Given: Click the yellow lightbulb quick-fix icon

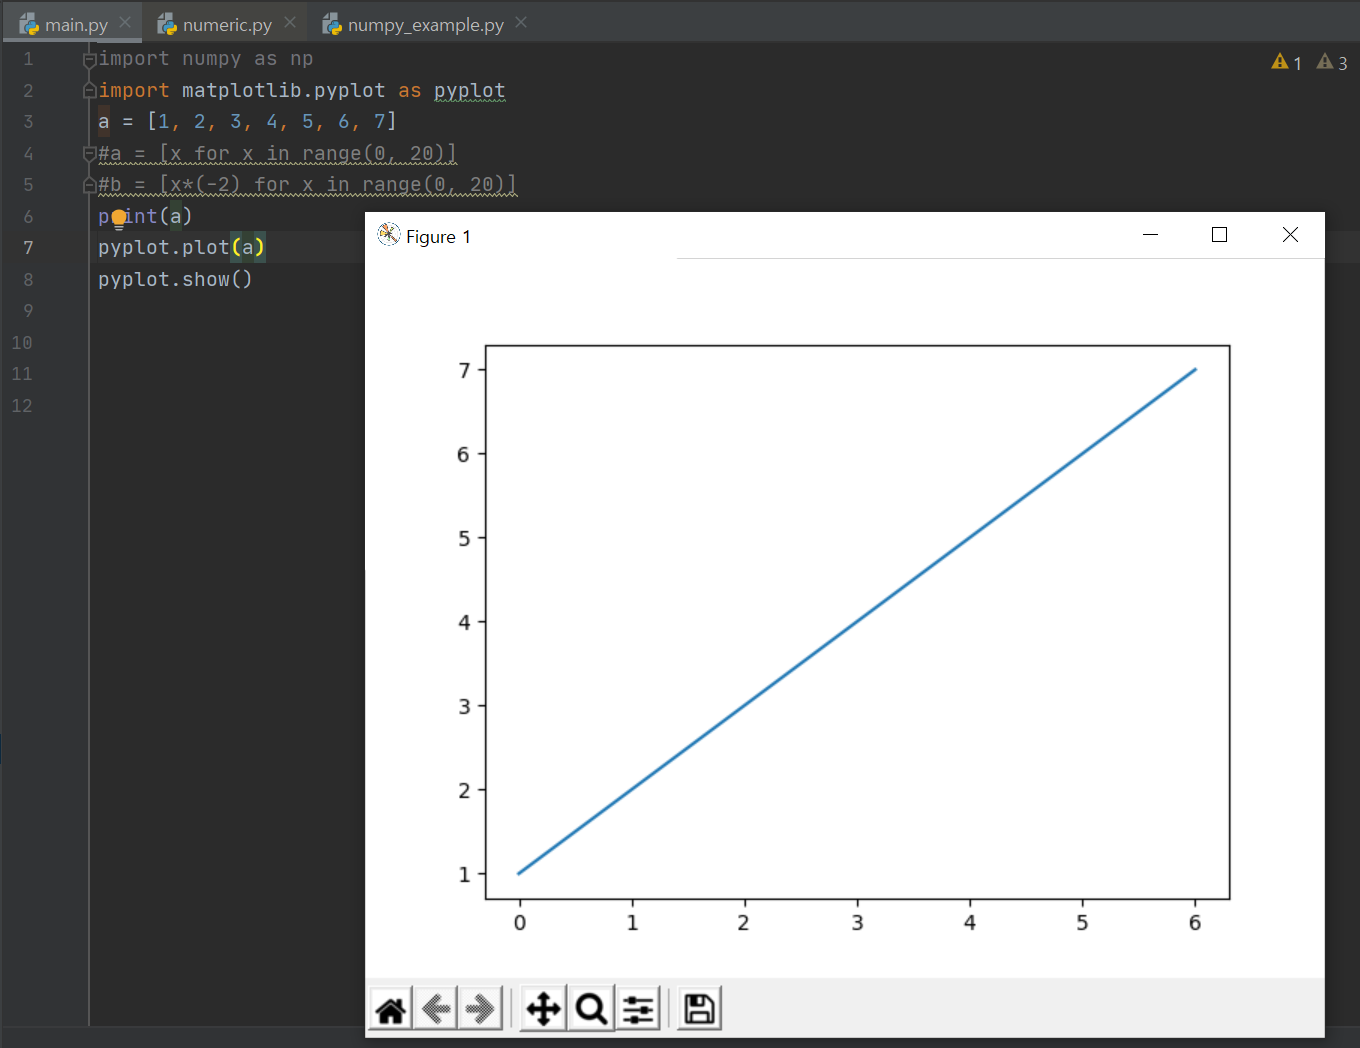Looking at the screenshot, I should 119,218.
